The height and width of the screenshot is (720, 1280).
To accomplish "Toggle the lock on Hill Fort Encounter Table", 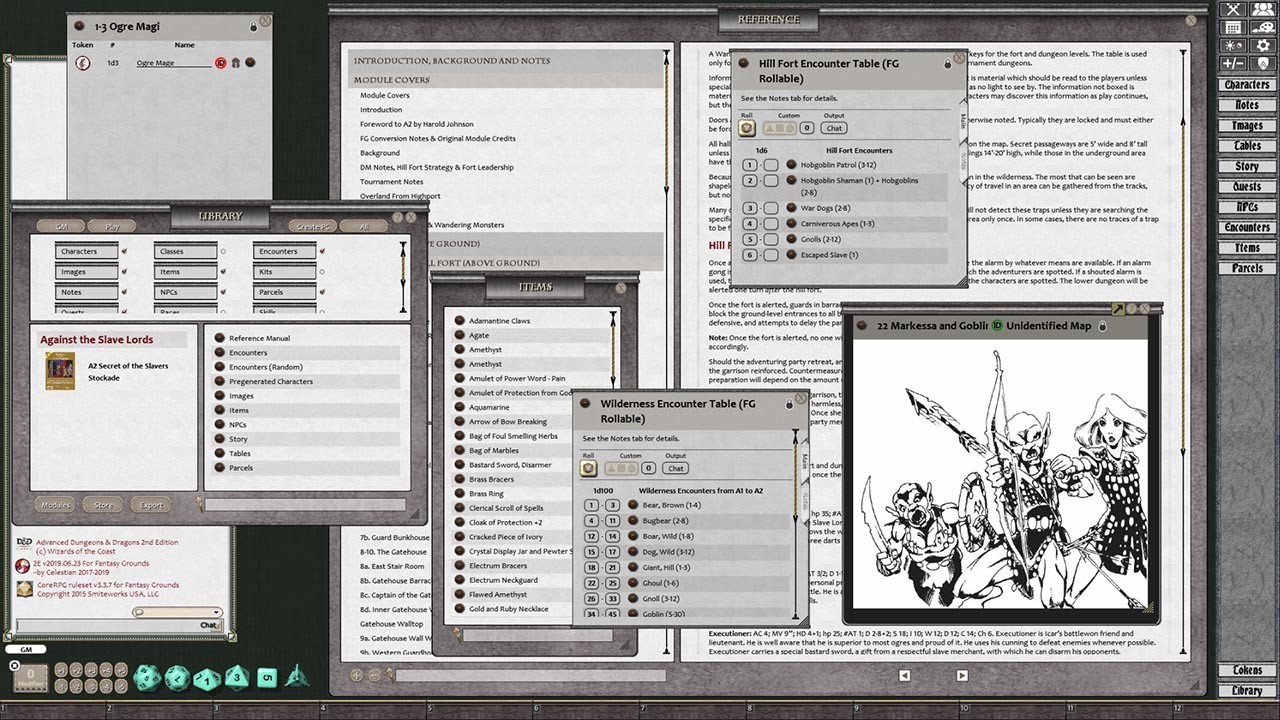I will tap(948, 63).
